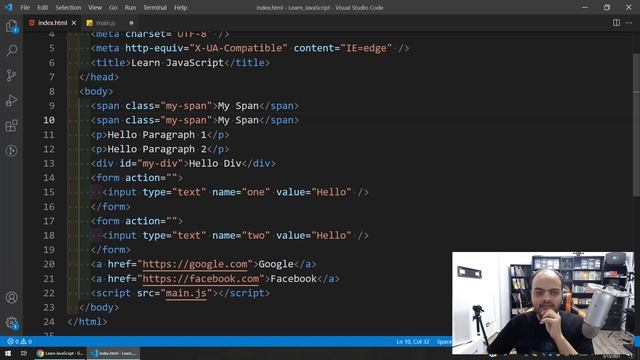
Task: Open the Terminal menu
Action: [155, 7]
